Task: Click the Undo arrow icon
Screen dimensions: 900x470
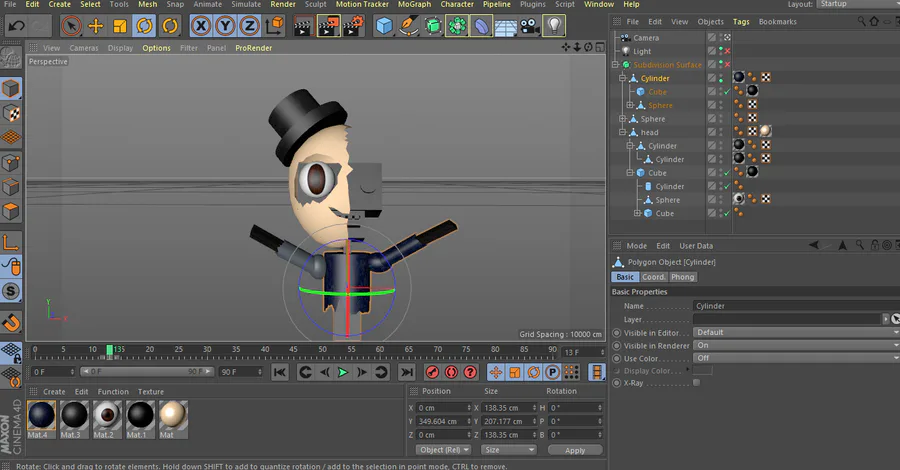Action: [x=17, y=26]
